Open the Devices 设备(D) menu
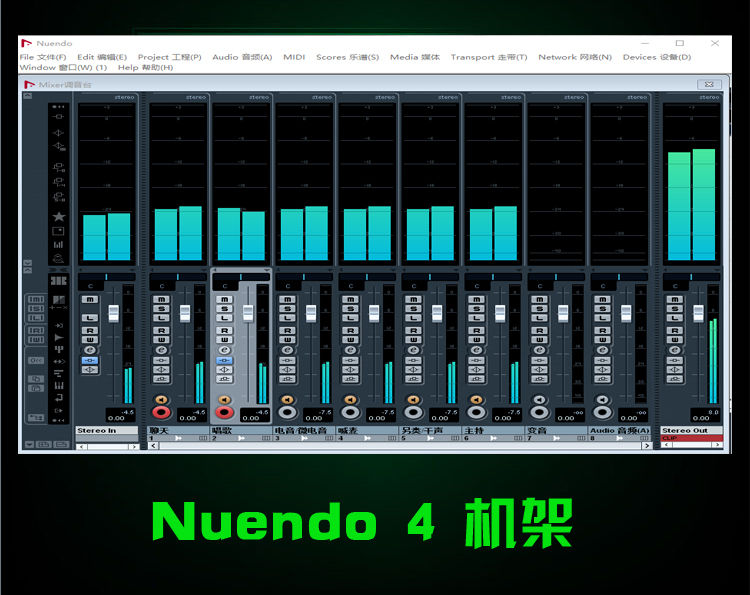 tap(657, 57)
